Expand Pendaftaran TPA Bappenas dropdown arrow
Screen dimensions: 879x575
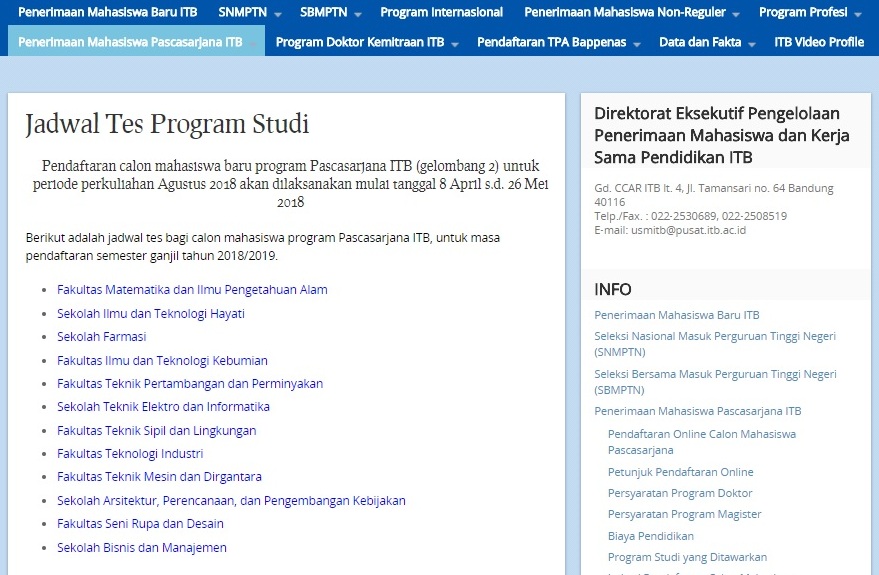(637, 44)
